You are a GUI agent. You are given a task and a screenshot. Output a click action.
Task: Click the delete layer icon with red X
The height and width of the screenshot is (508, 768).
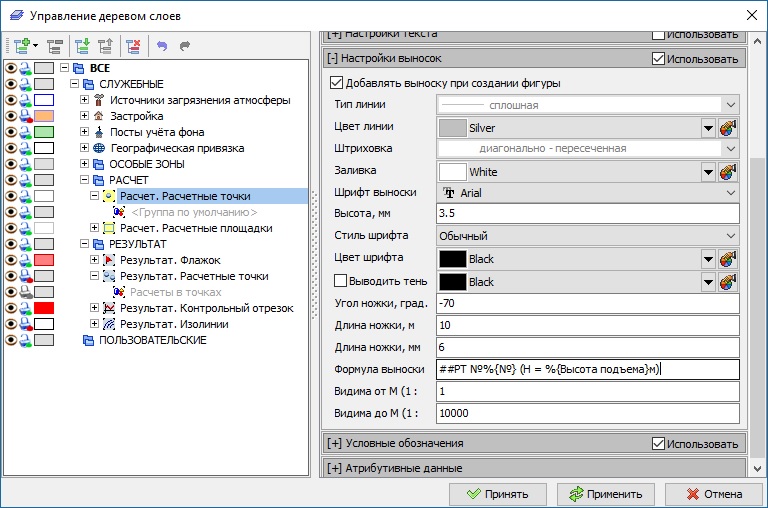[132, 45]
